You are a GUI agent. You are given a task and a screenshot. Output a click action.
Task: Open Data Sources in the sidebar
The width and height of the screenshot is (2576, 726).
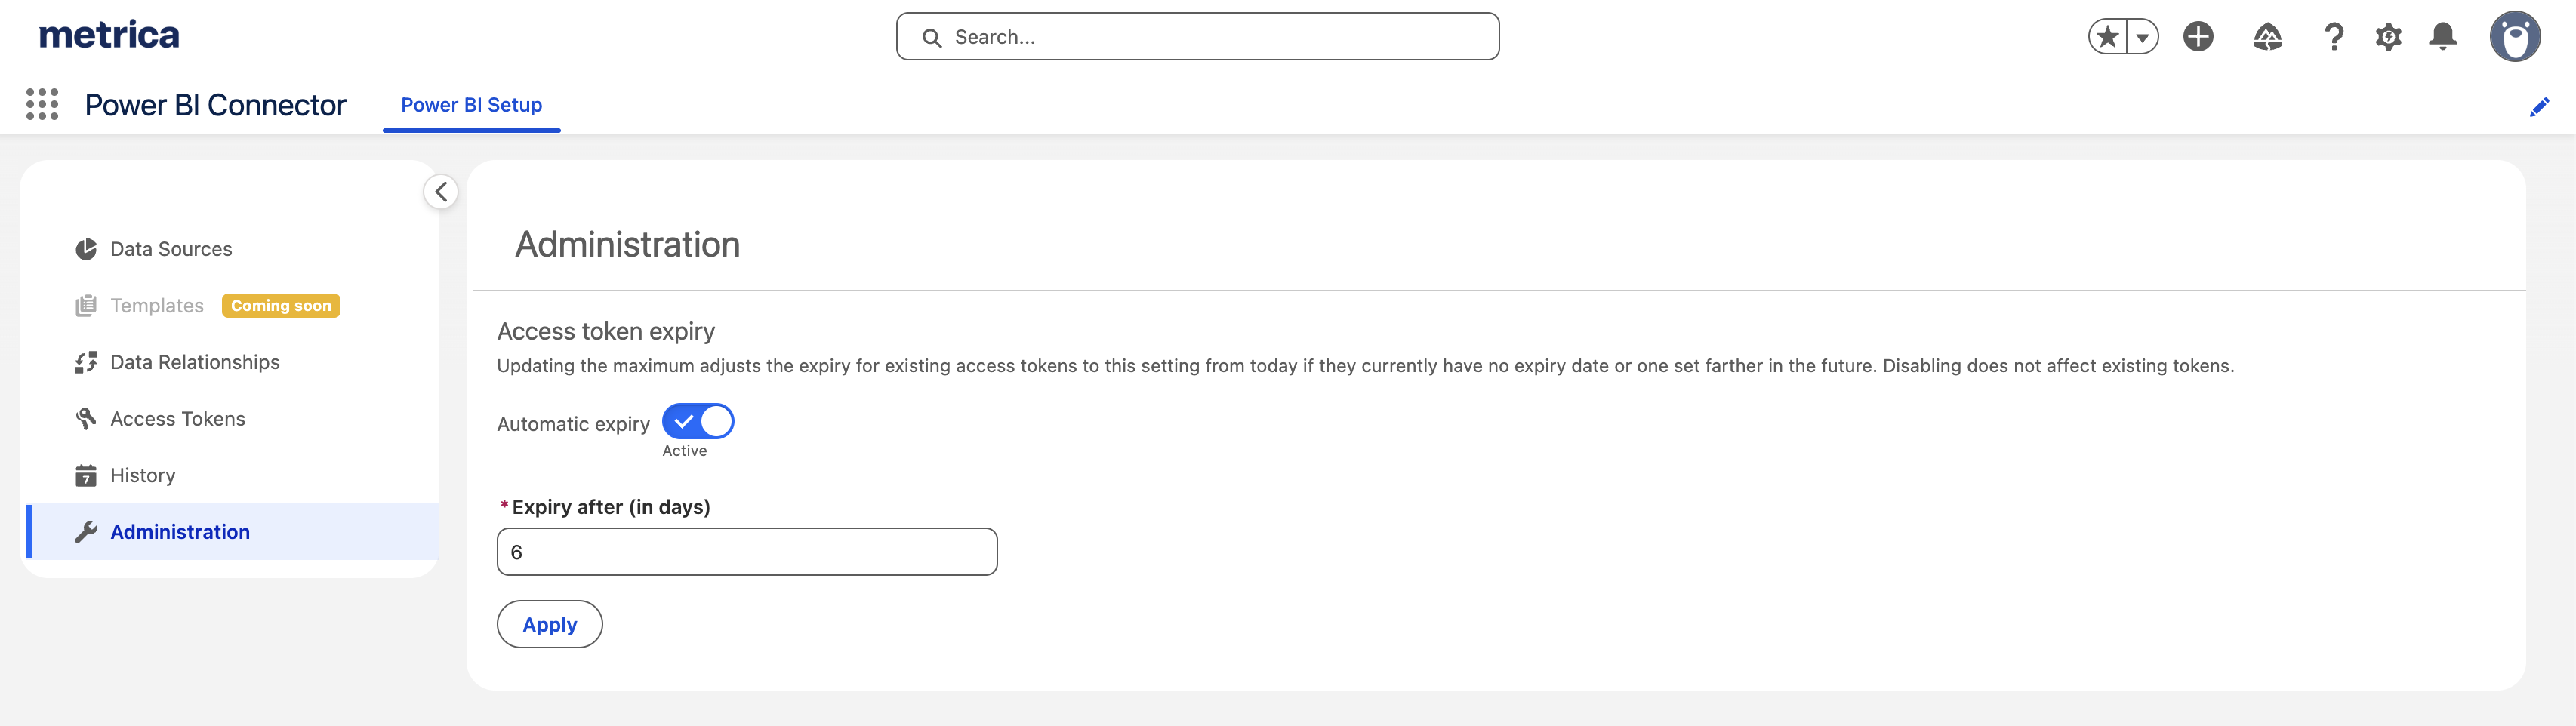tap(171, 249)
